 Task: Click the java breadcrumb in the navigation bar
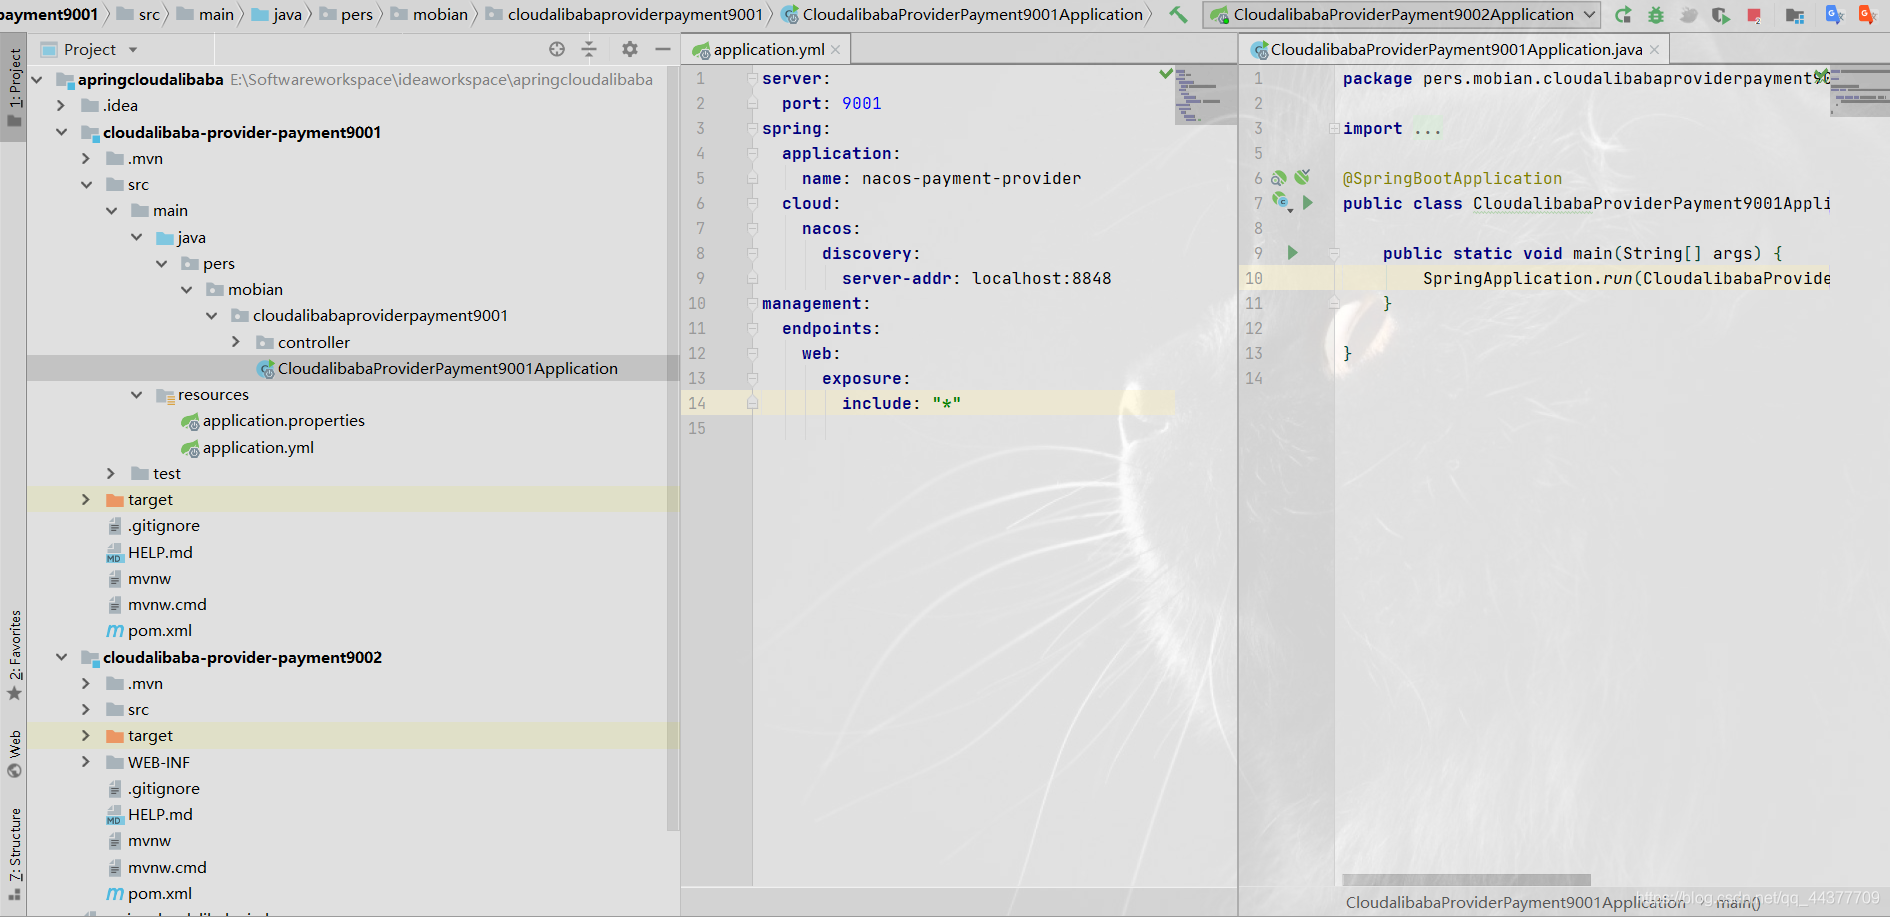[x=278, y=14]
